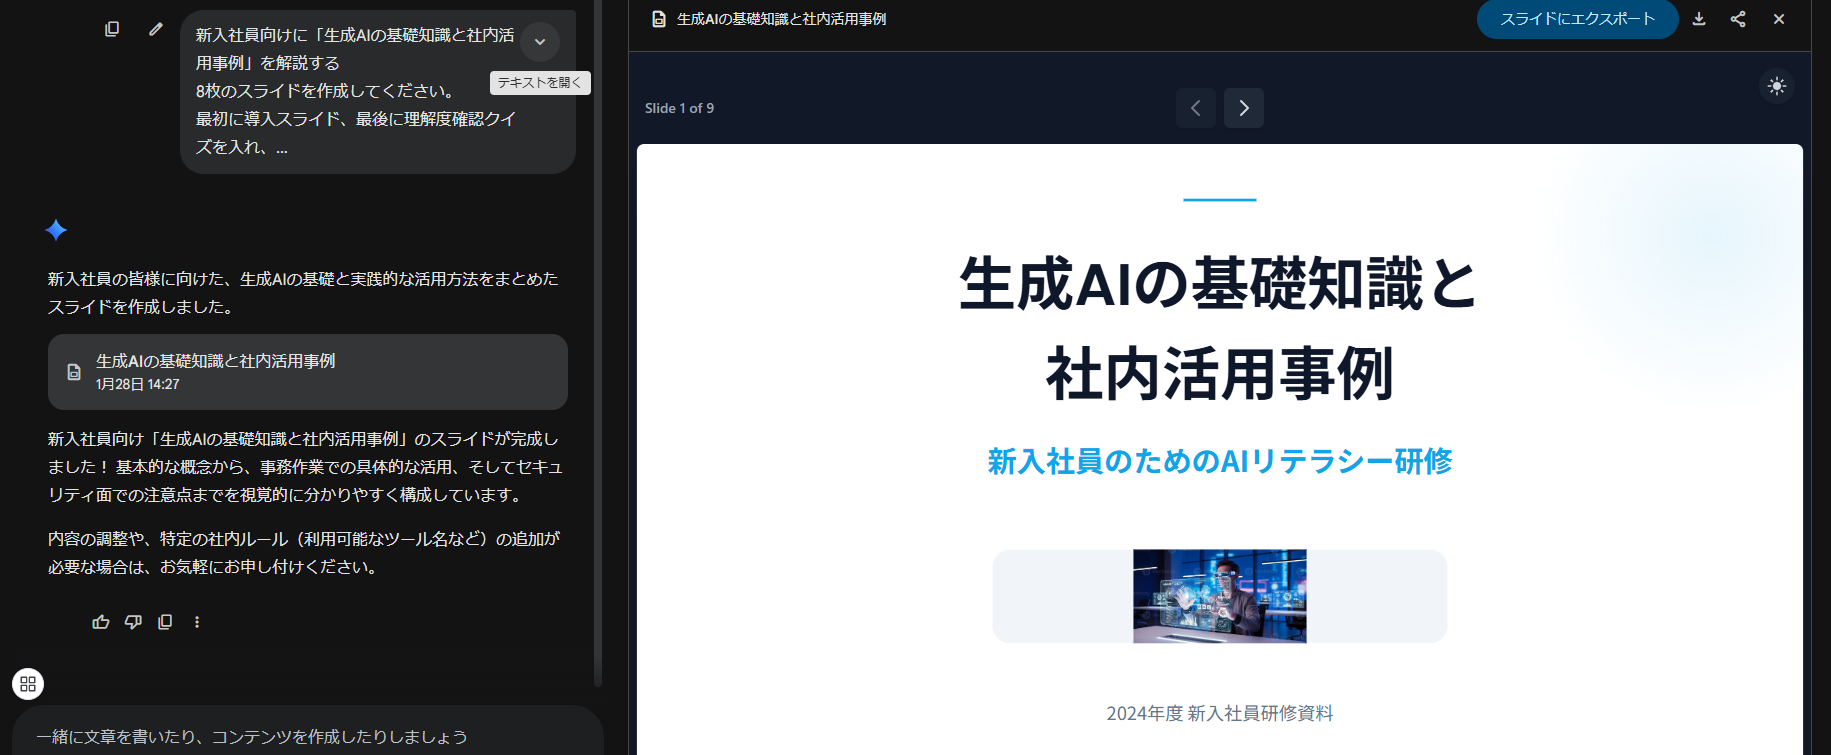Open the generated slide file card

point(307,372)
